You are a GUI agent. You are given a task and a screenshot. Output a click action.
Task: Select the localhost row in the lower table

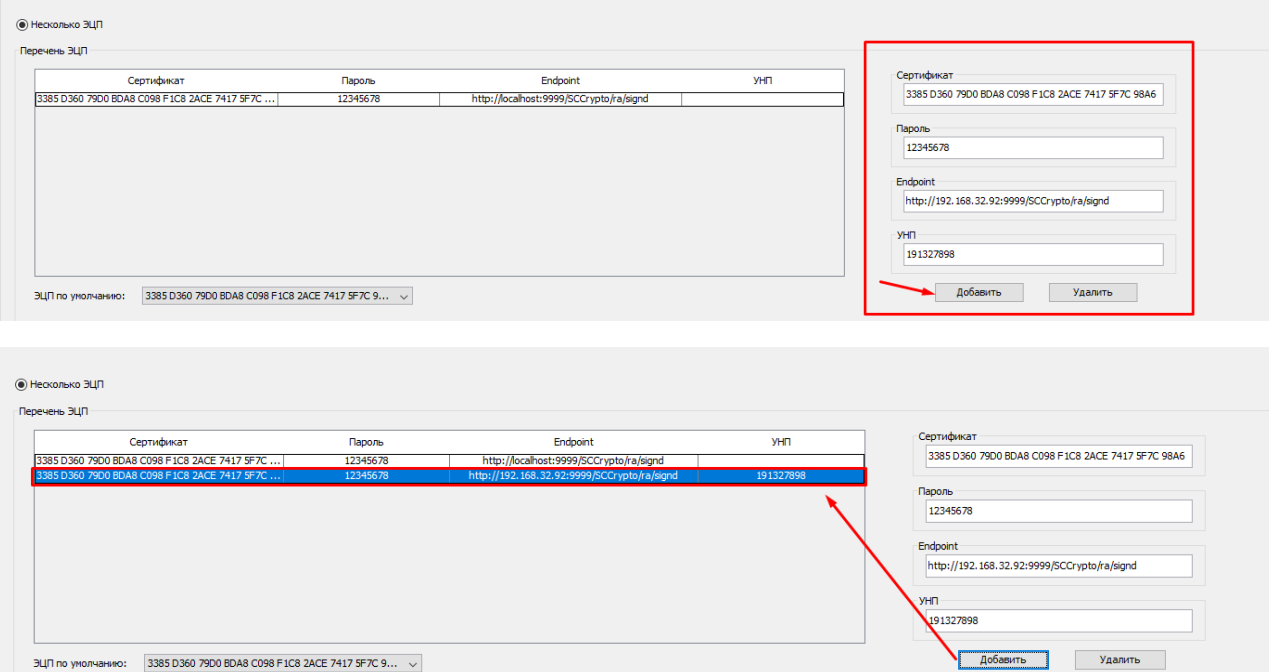(449, 460)
